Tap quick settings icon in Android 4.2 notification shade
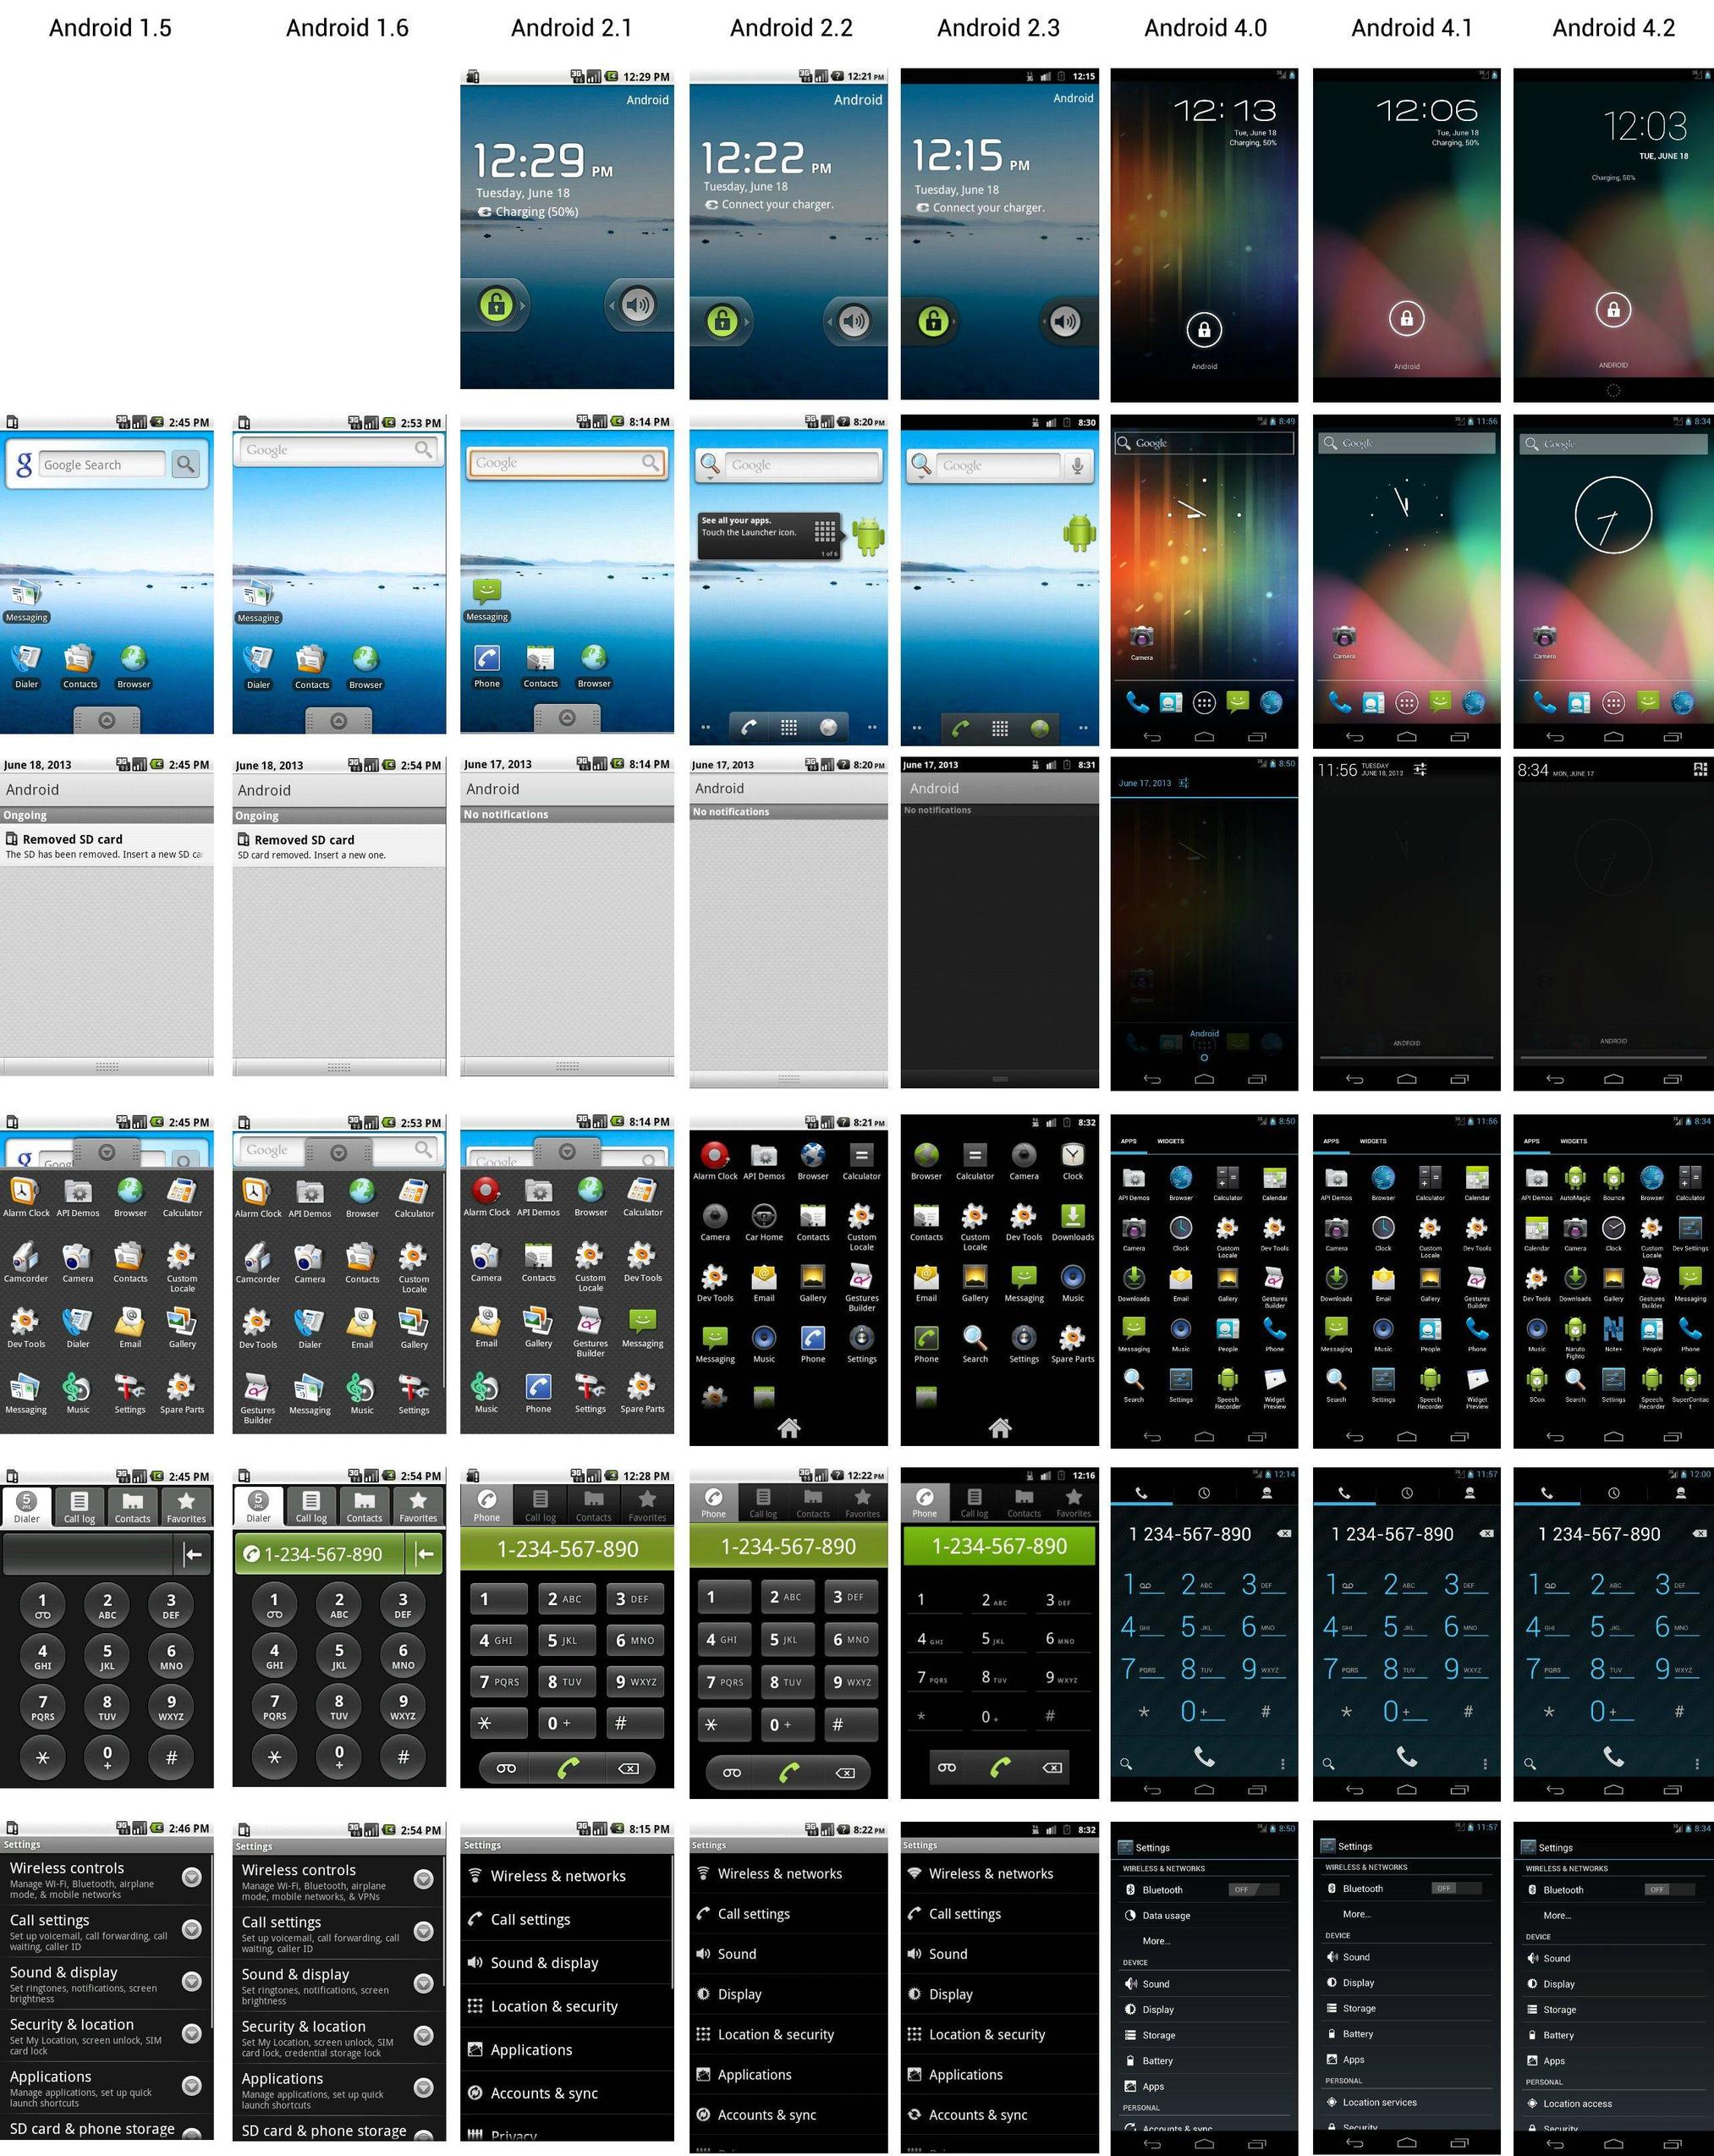The width and height of the screenshot is (1714, 2156). 1700,769
